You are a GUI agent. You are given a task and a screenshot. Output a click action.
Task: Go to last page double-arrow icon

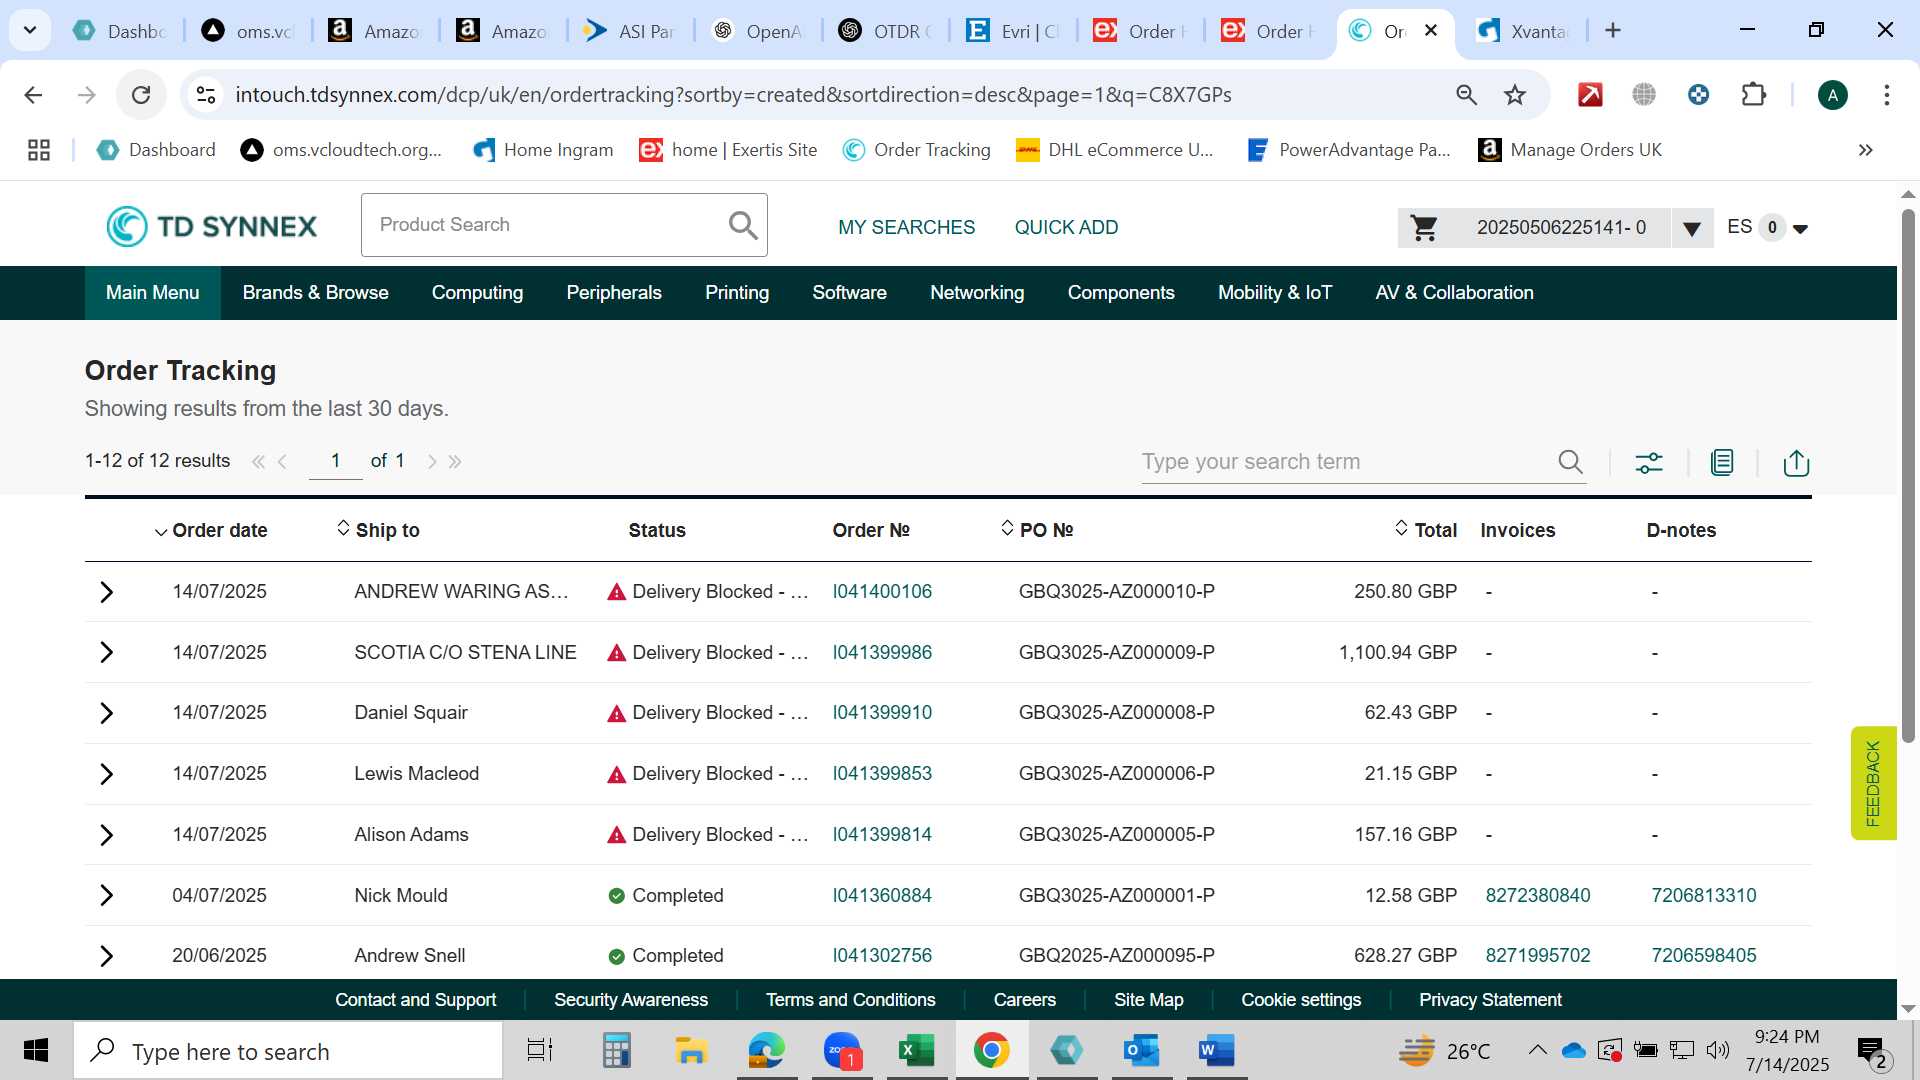tap(455, 461)
